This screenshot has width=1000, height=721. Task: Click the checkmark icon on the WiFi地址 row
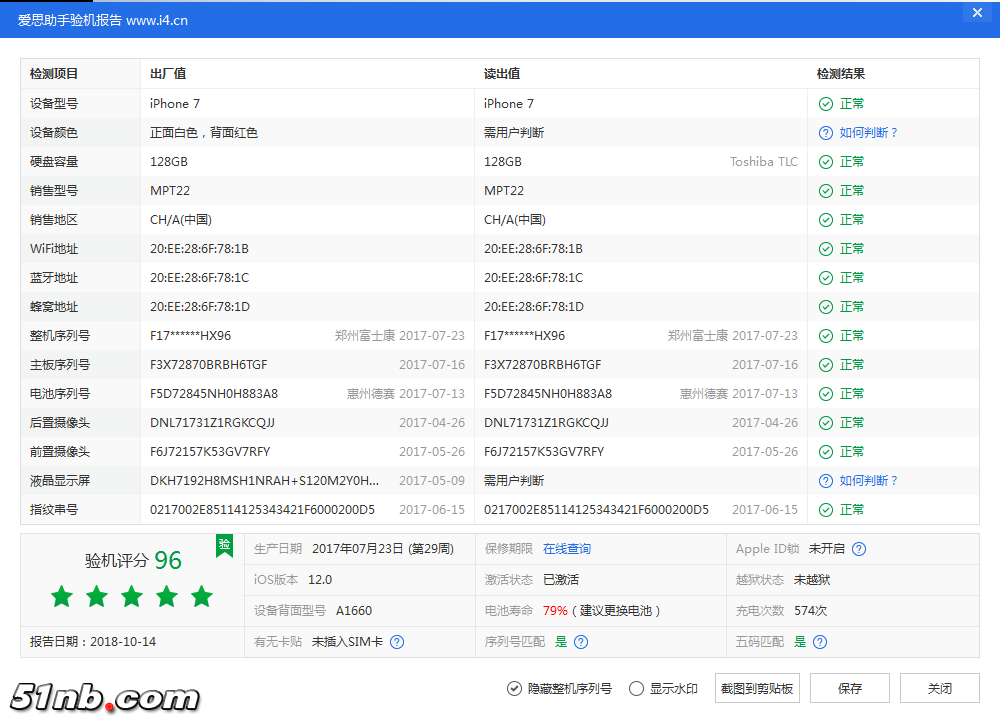(x=825, y=248)
